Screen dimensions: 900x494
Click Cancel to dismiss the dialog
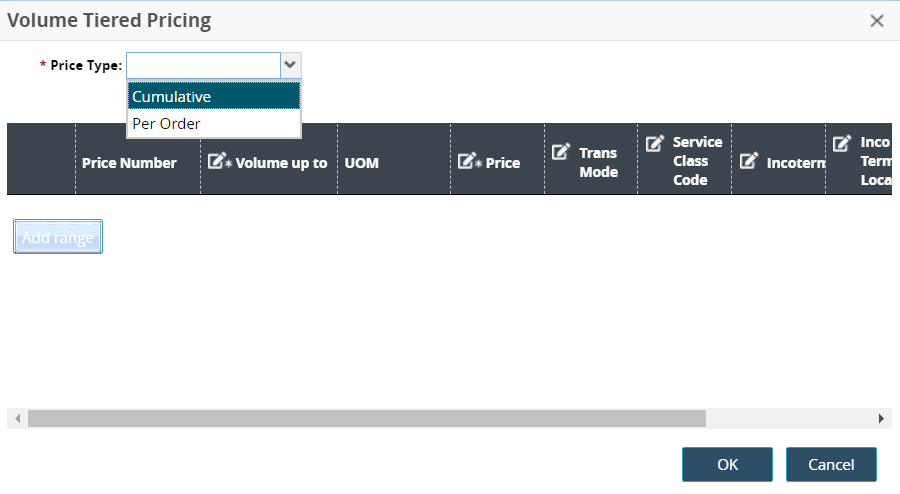click(x=831, y=464)
